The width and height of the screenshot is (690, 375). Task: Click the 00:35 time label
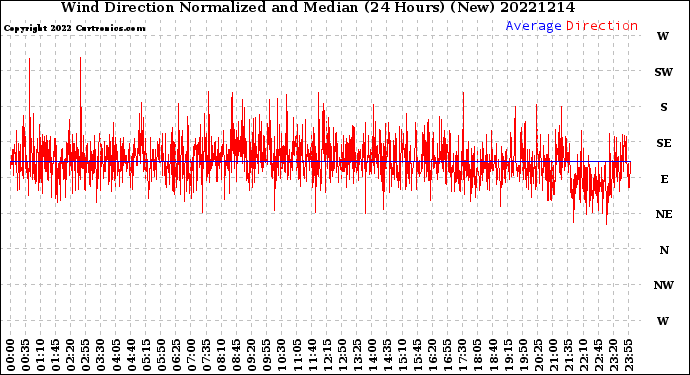pyautogui.click(x=26, y=355)
